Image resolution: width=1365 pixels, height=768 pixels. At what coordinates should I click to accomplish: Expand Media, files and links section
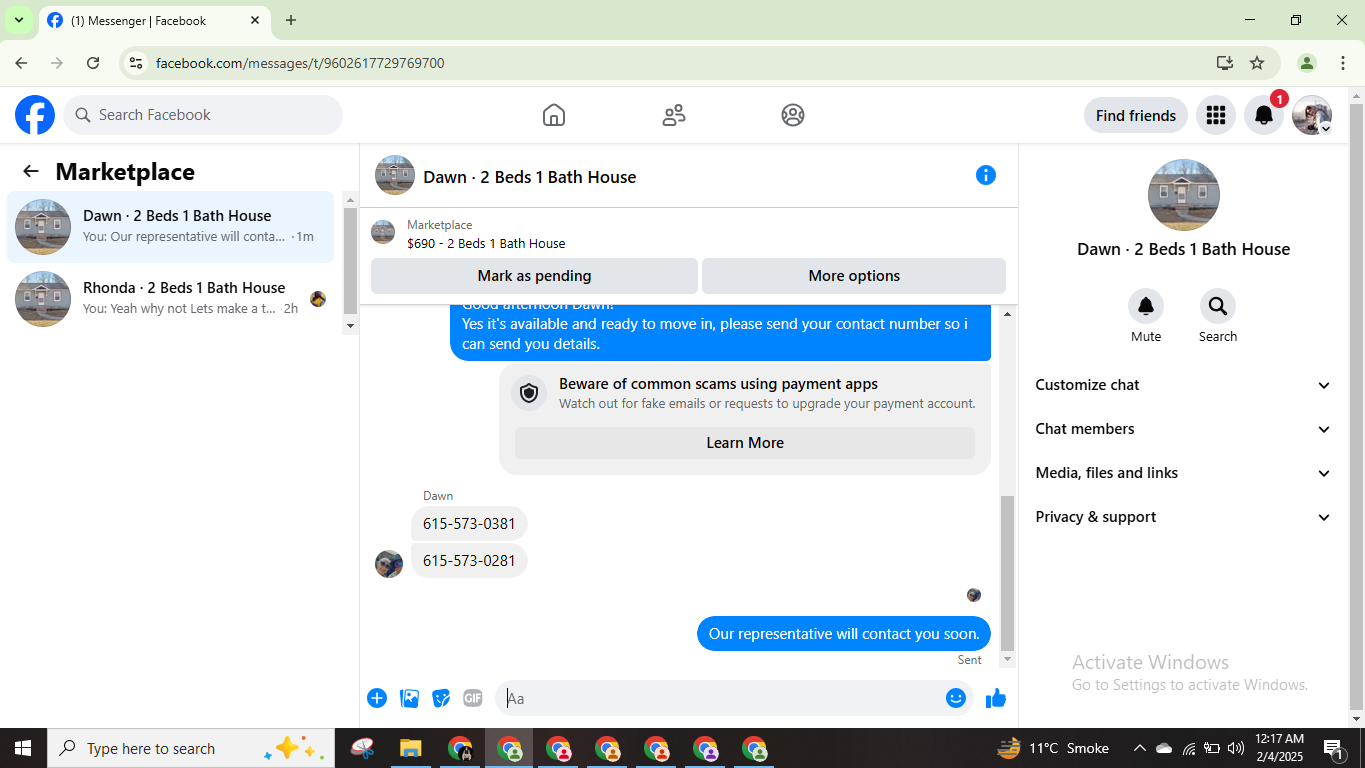pos(1183,473)
